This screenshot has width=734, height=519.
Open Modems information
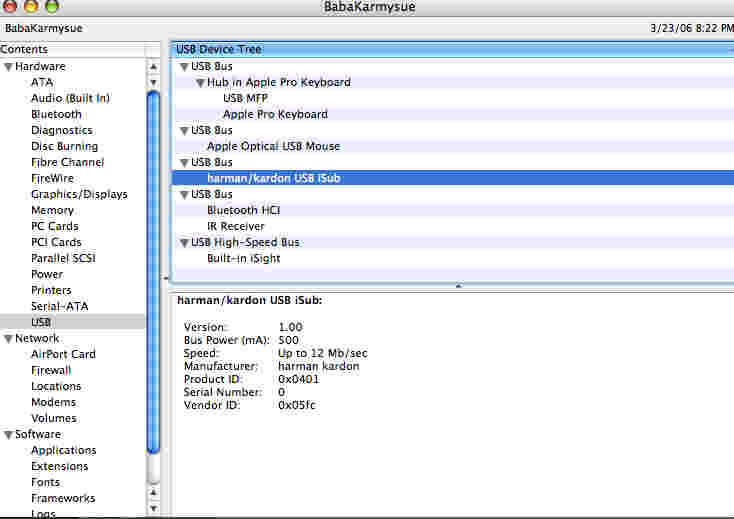coord(53,402)
